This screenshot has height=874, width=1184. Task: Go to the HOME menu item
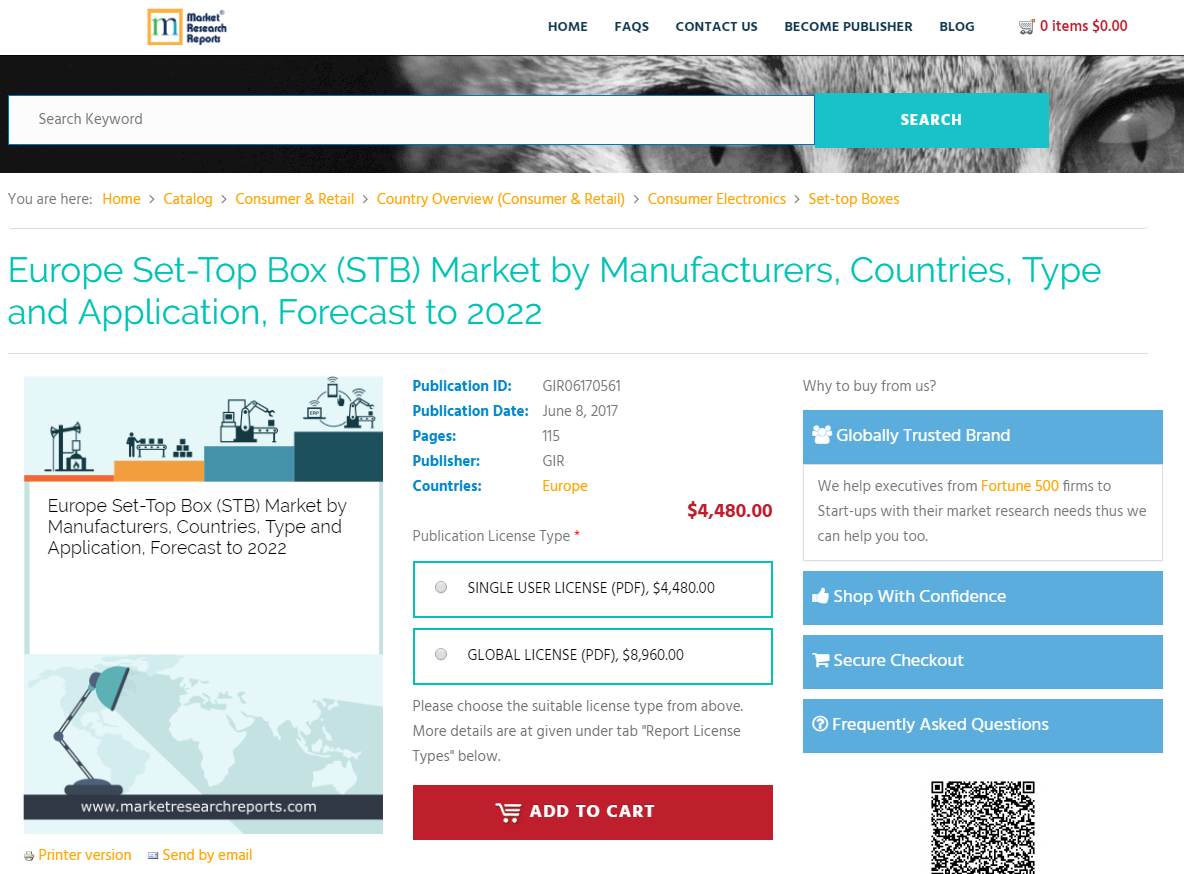click(x=568, y=26)
